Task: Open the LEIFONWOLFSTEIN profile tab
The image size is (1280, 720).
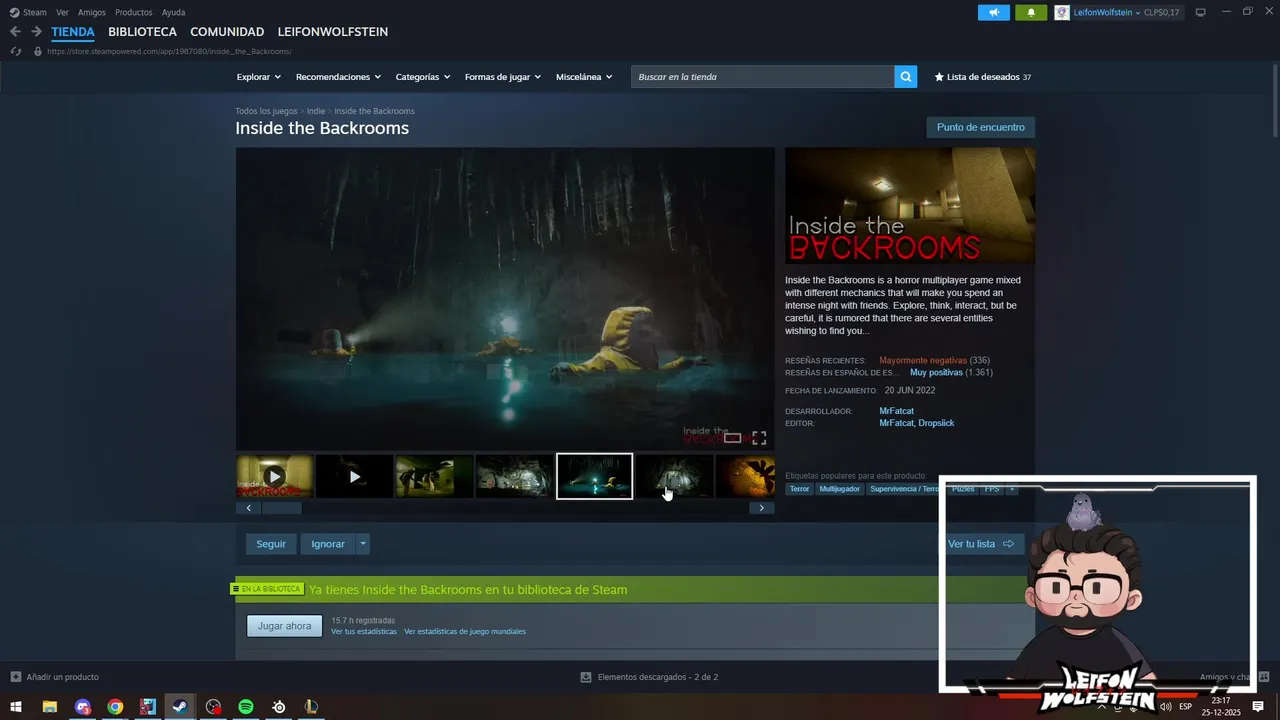Action: tap(333, 32)
